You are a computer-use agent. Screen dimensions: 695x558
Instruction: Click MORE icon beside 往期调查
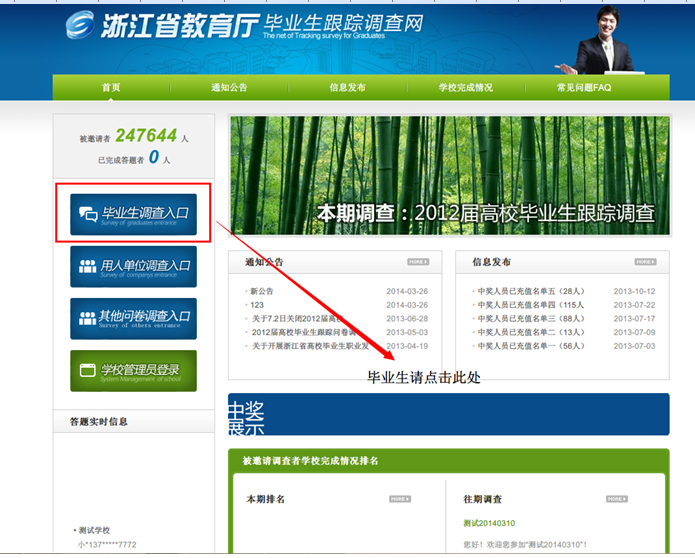pyautogui.click(x=617, y=498)
